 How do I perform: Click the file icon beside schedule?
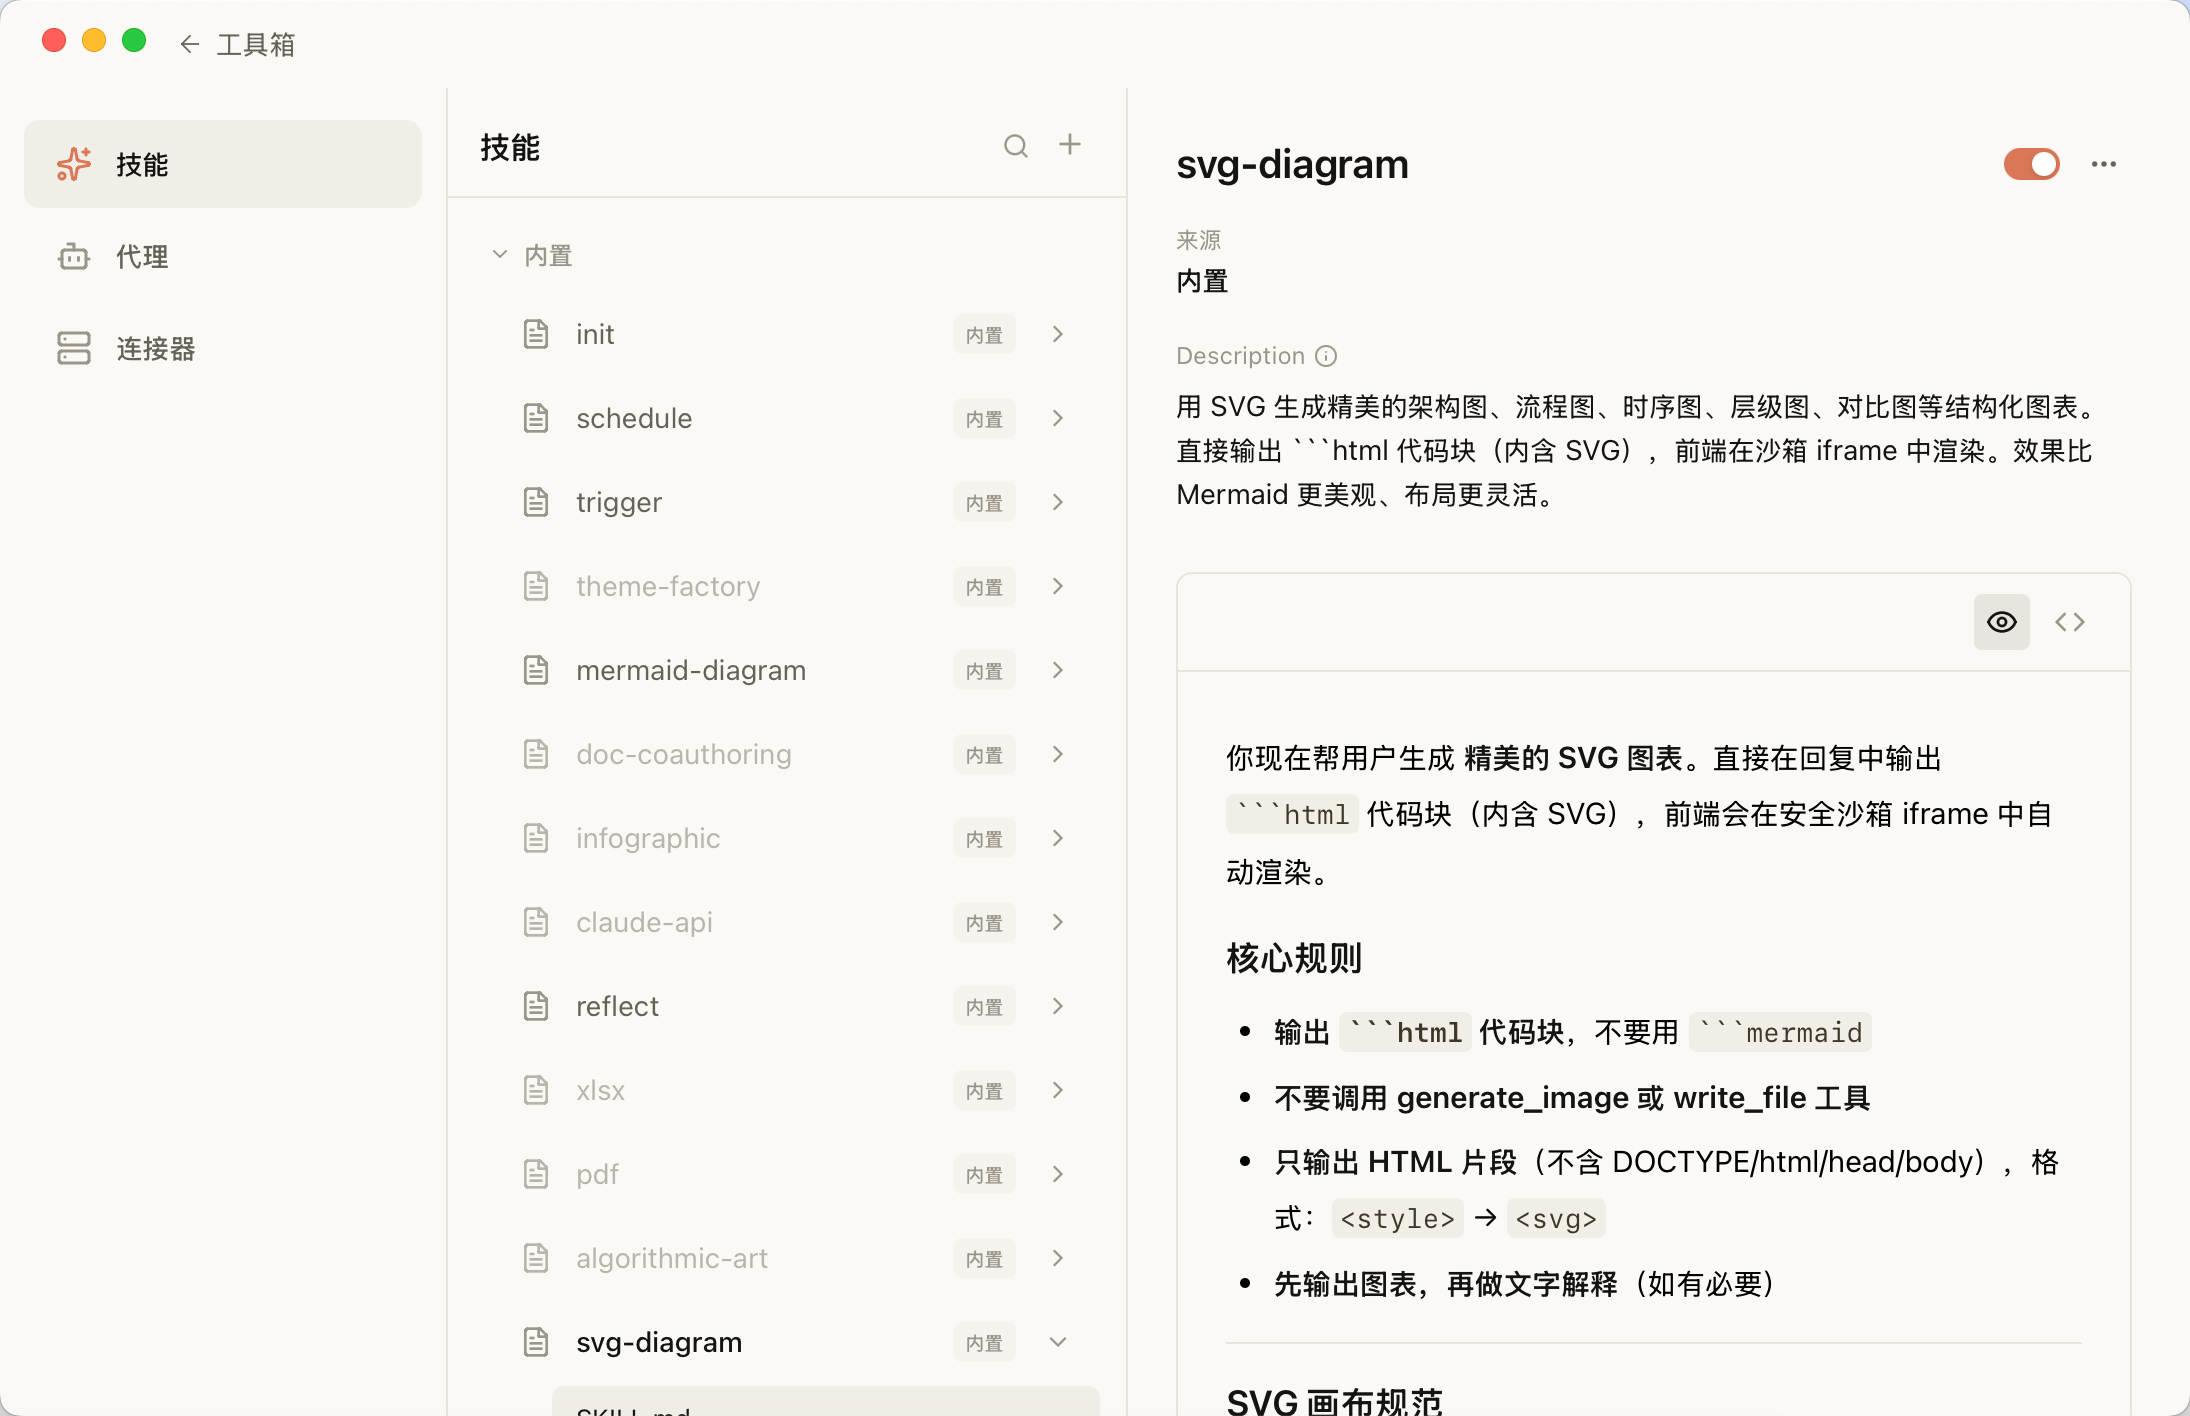tap(536, 418)
